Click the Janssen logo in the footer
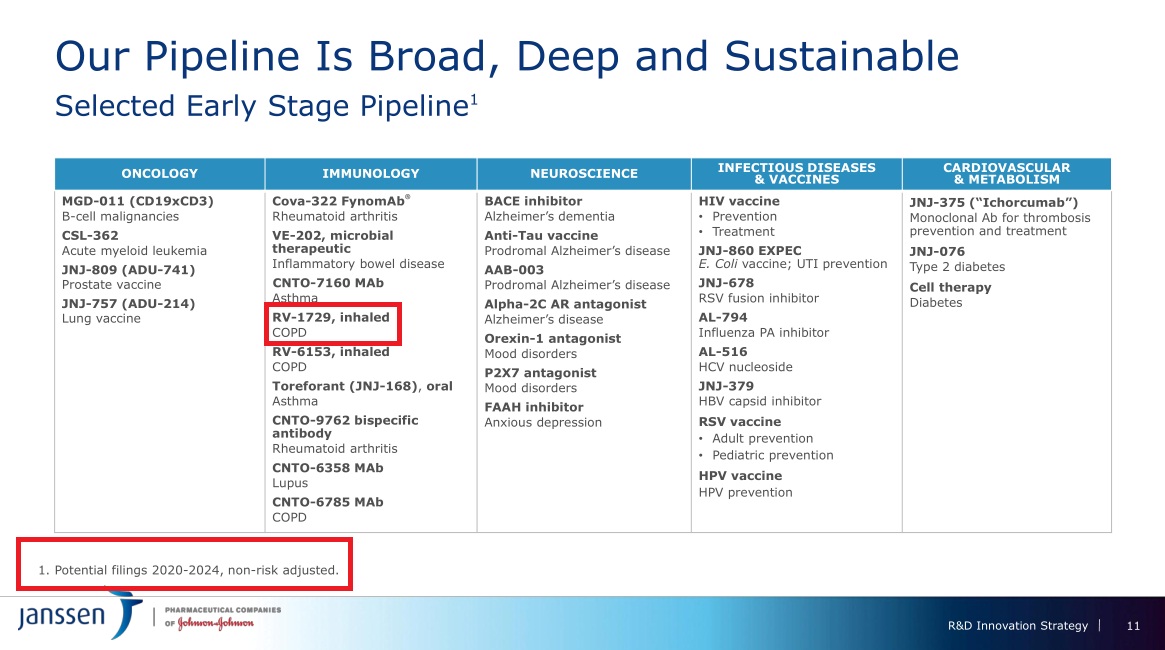Viewport: 1165px width, 650px height. coord(80,616)
